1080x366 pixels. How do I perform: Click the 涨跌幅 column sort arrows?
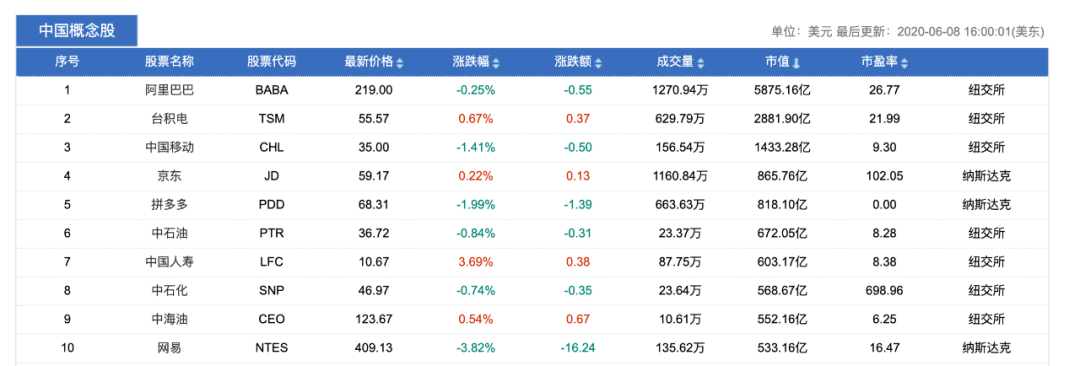(x=496, y=63)
